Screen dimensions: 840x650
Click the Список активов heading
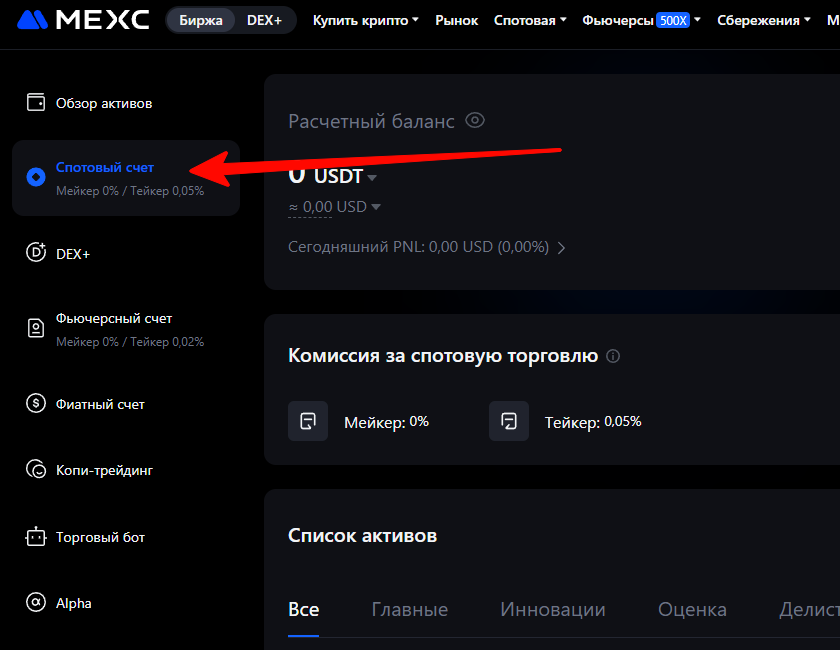point(363,535)
